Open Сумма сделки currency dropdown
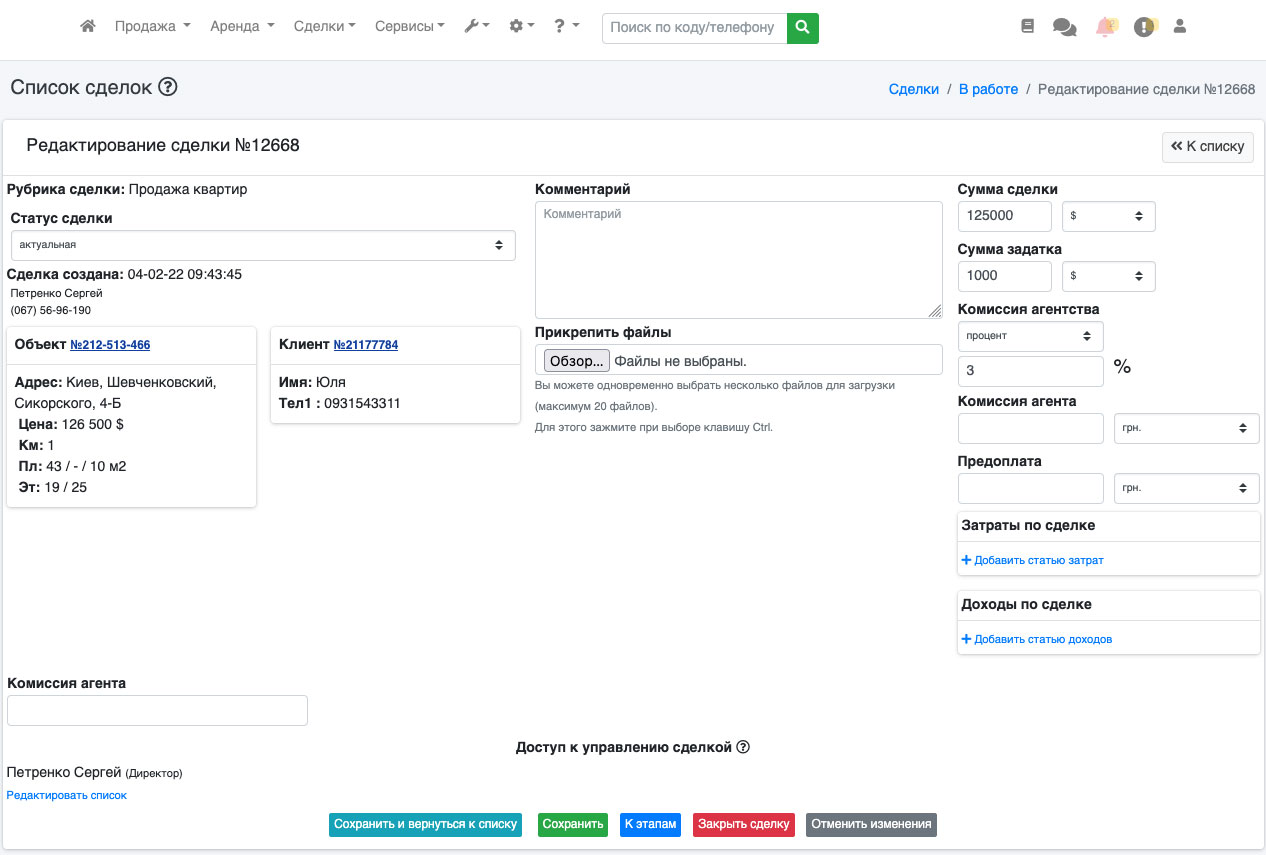This screenshot has height=855, width=1266. point(1108,216)
